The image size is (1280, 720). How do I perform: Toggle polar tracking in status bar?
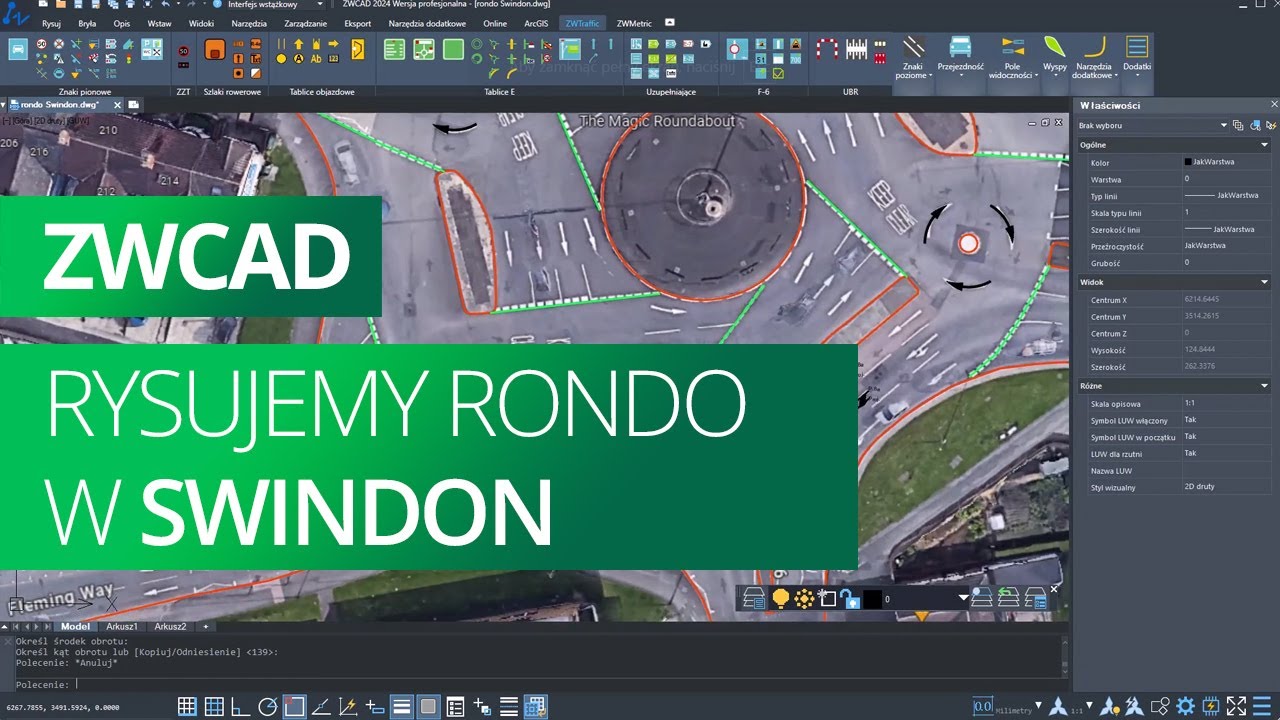coord(267,706)
